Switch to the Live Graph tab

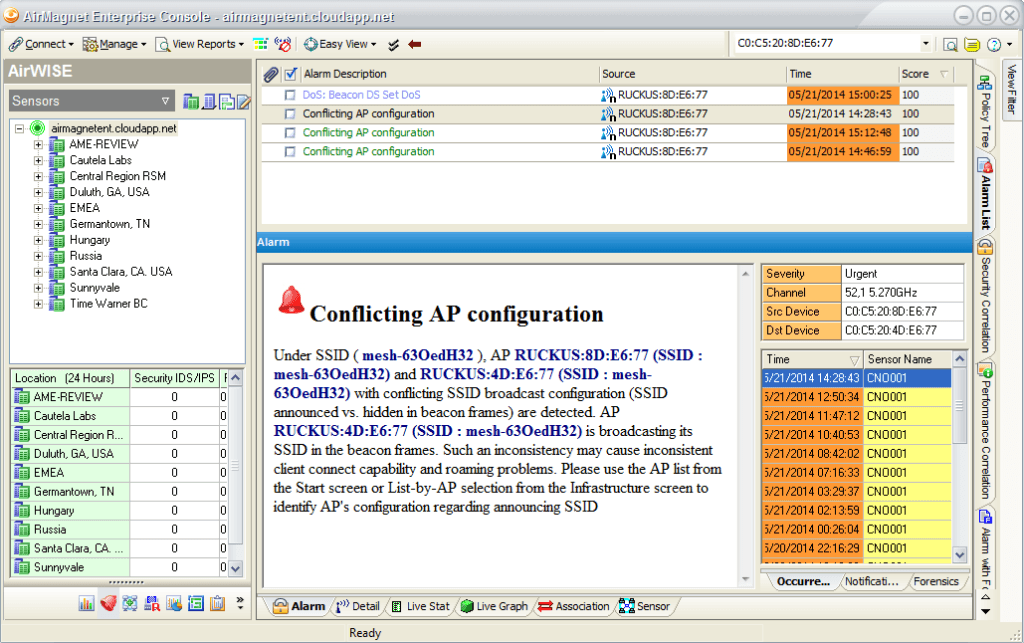click(494, 606)
